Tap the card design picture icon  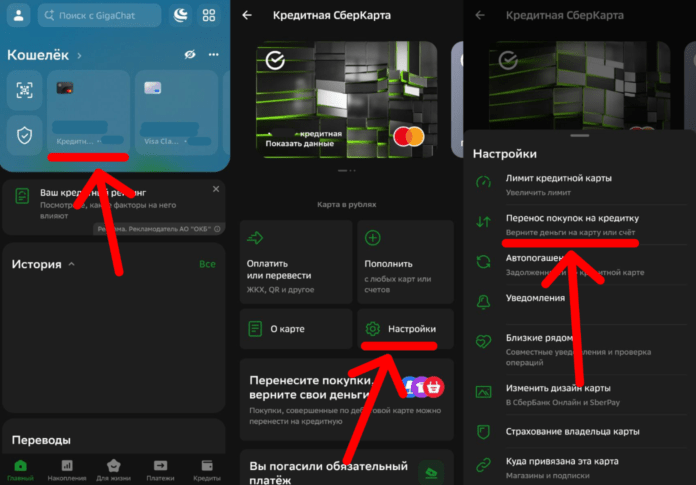pos(483,392)
